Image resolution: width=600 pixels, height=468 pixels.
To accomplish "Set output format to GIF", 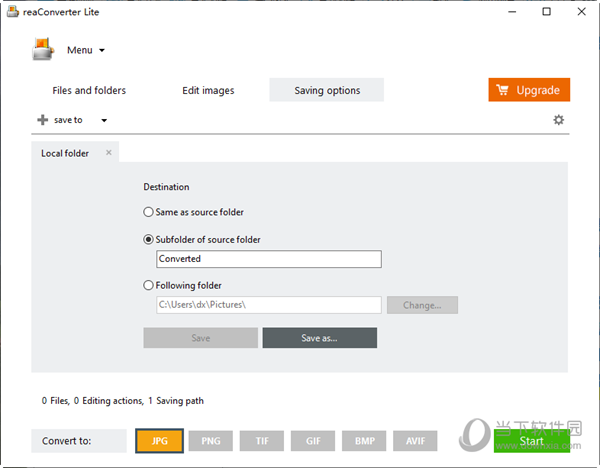I will click(x=313, y=441).
